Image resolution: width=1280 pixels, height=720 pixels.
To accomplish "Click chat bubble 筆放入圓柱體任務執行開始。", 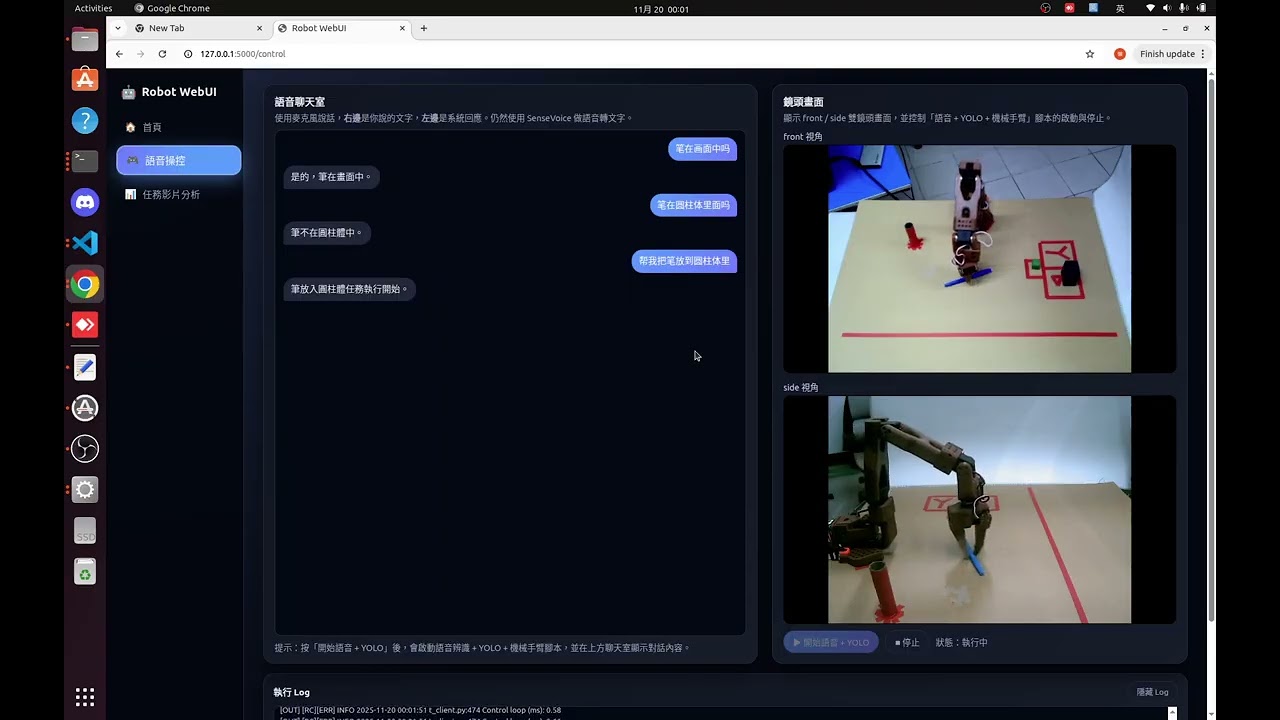I will (x=349, y=289).
